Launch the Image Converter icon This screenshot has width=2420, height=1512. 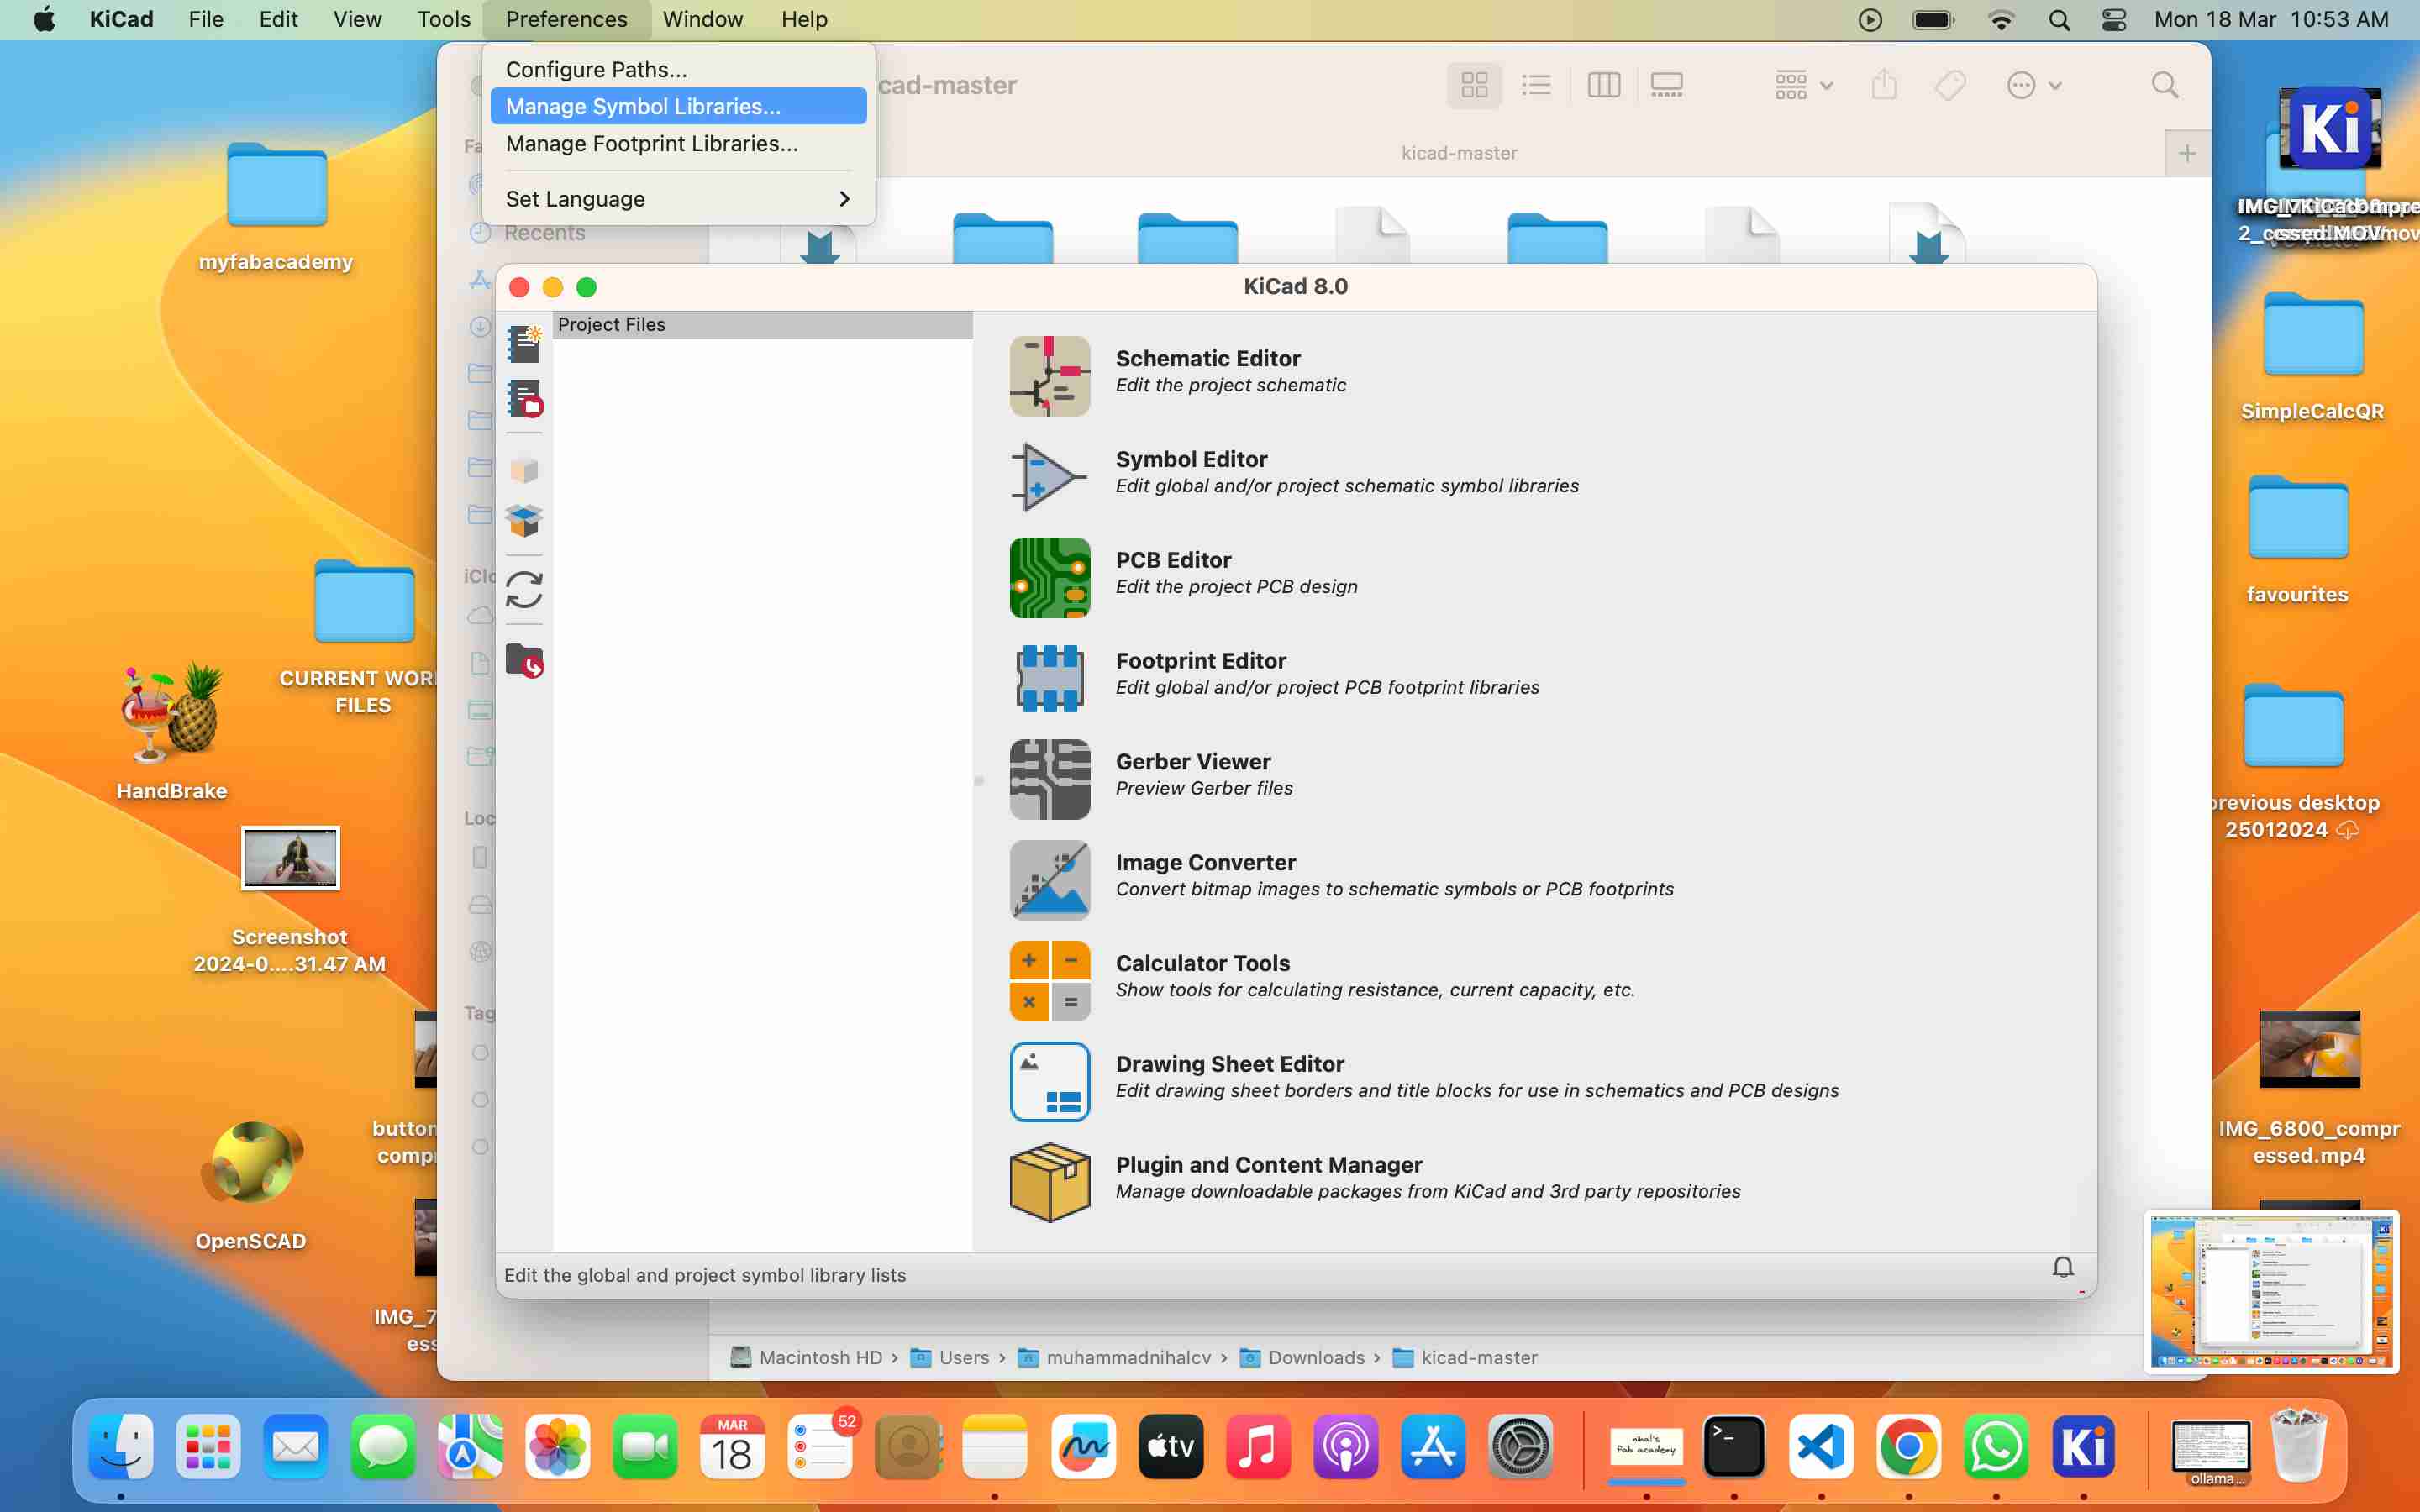pyautogui.click(x=1049, y=880)
